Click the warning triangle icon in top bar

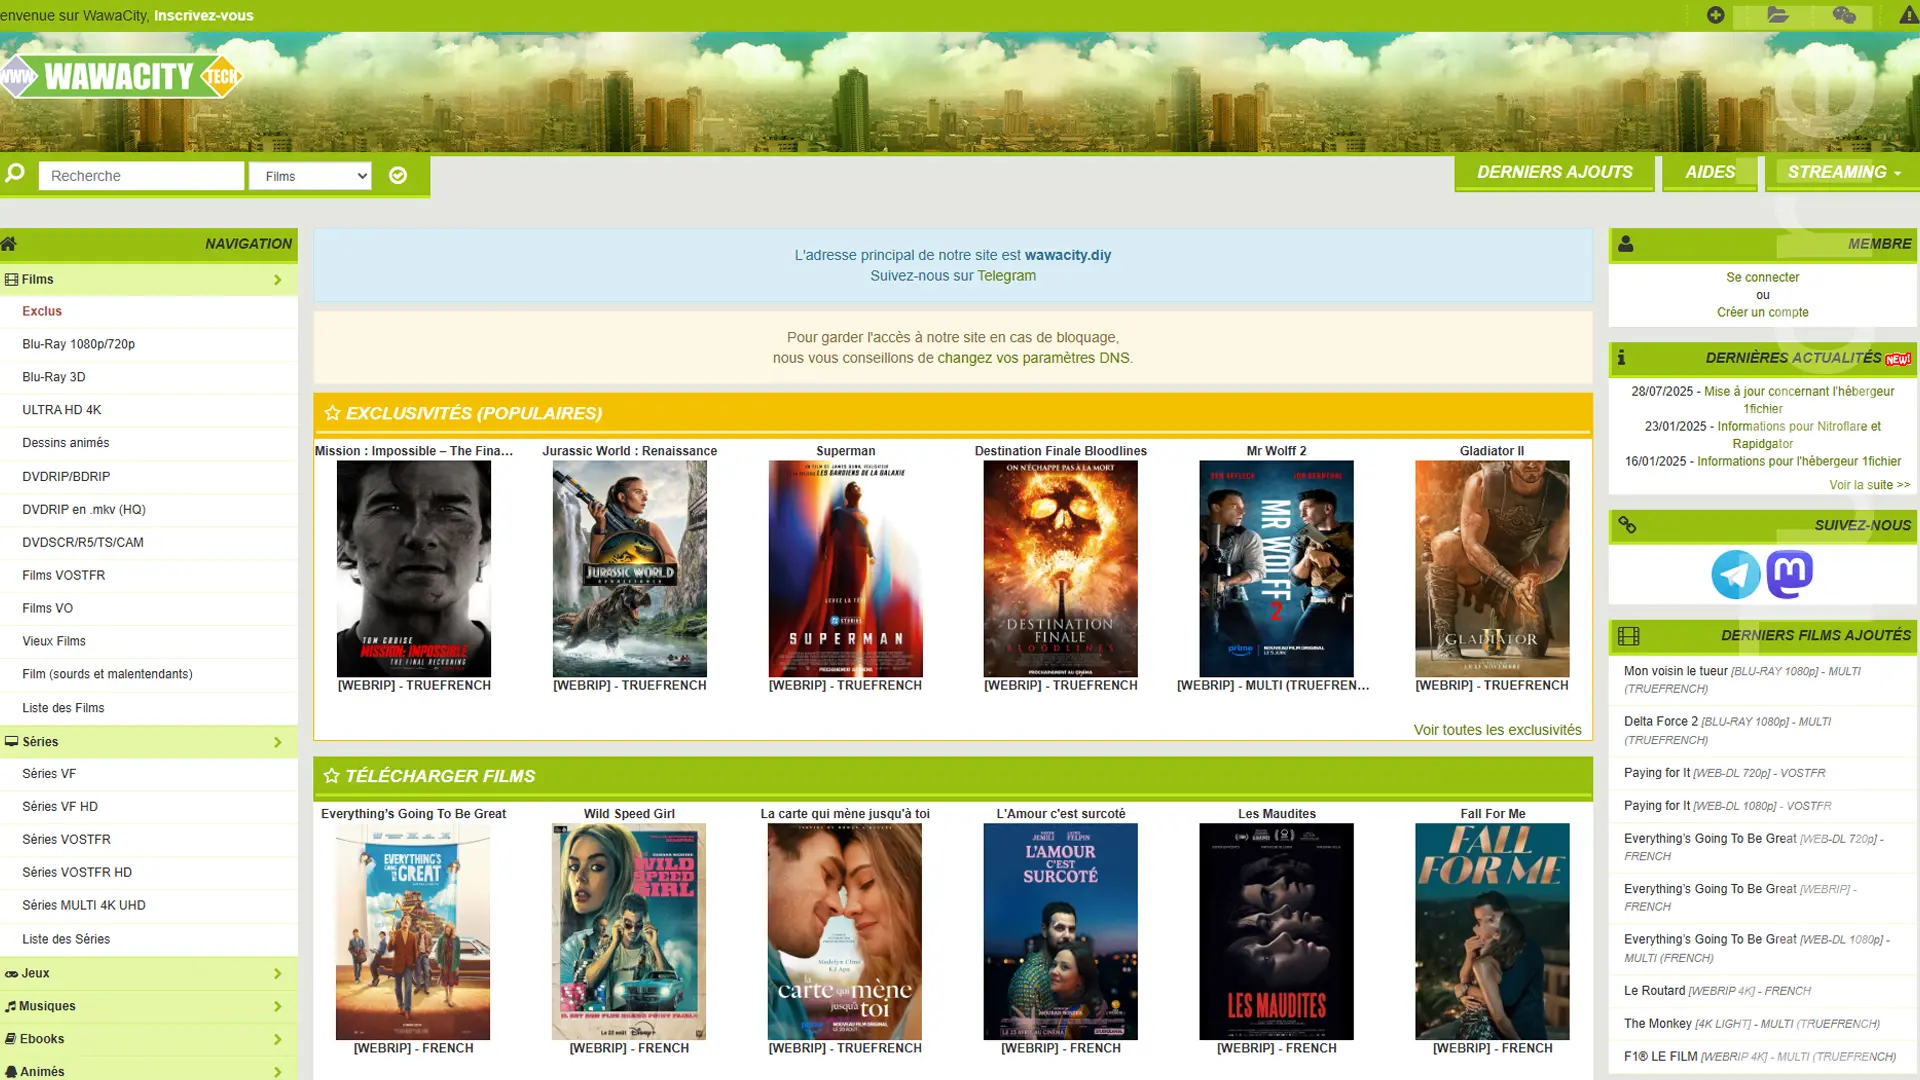1908,15
